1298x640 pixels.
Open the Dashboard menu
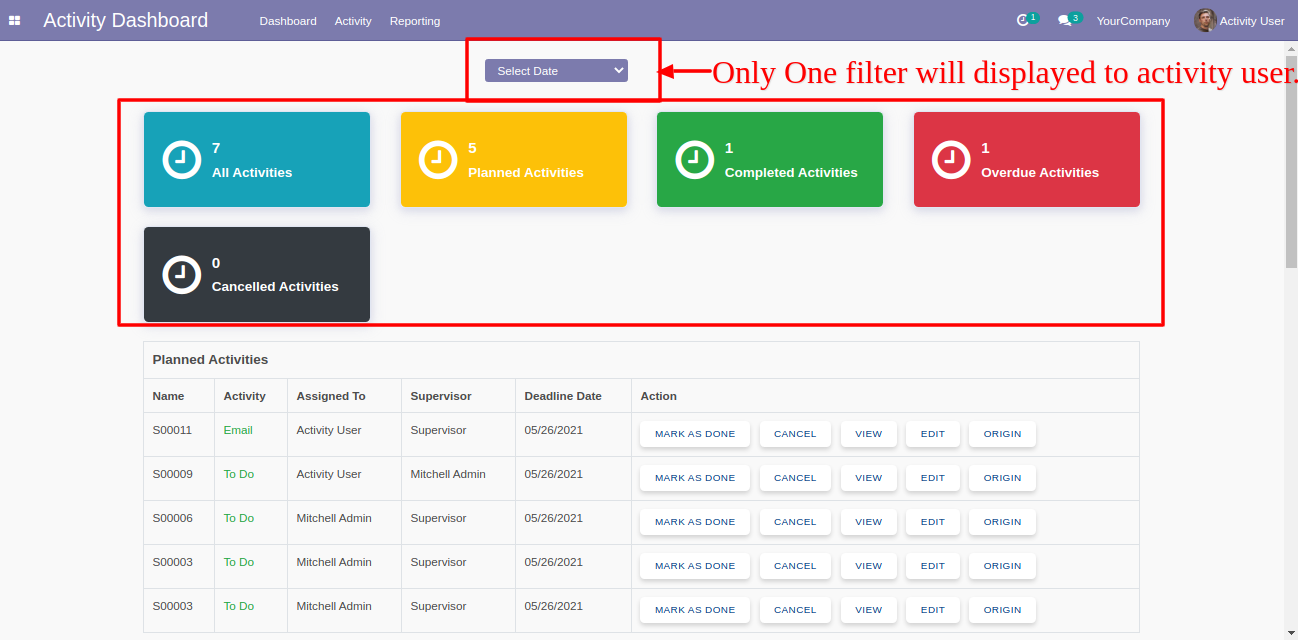click(x=288, y=21)
